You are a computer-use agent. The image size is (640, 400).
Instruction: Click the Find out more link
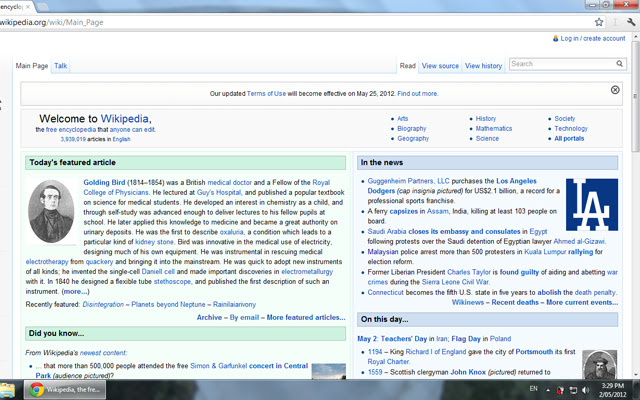pyautogui.click(x=418, y=93)
